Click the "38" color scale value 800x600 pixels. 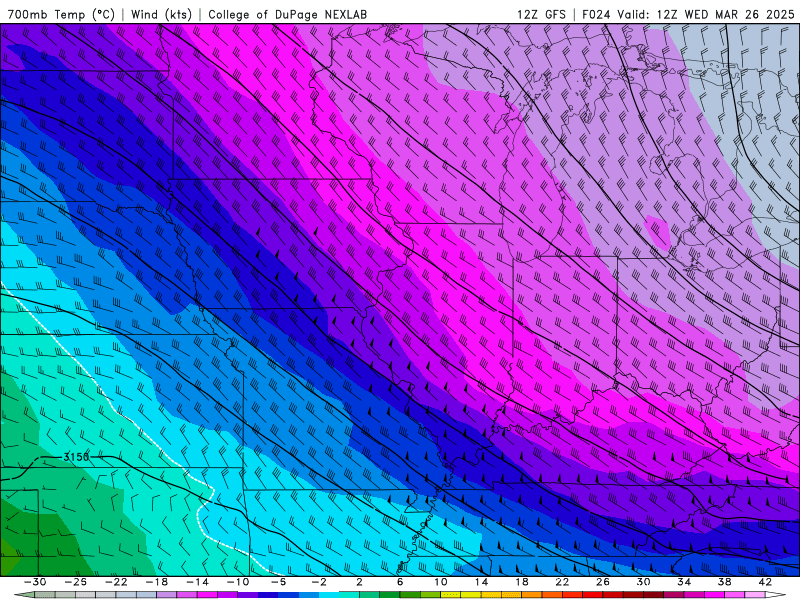click(724, 582)
